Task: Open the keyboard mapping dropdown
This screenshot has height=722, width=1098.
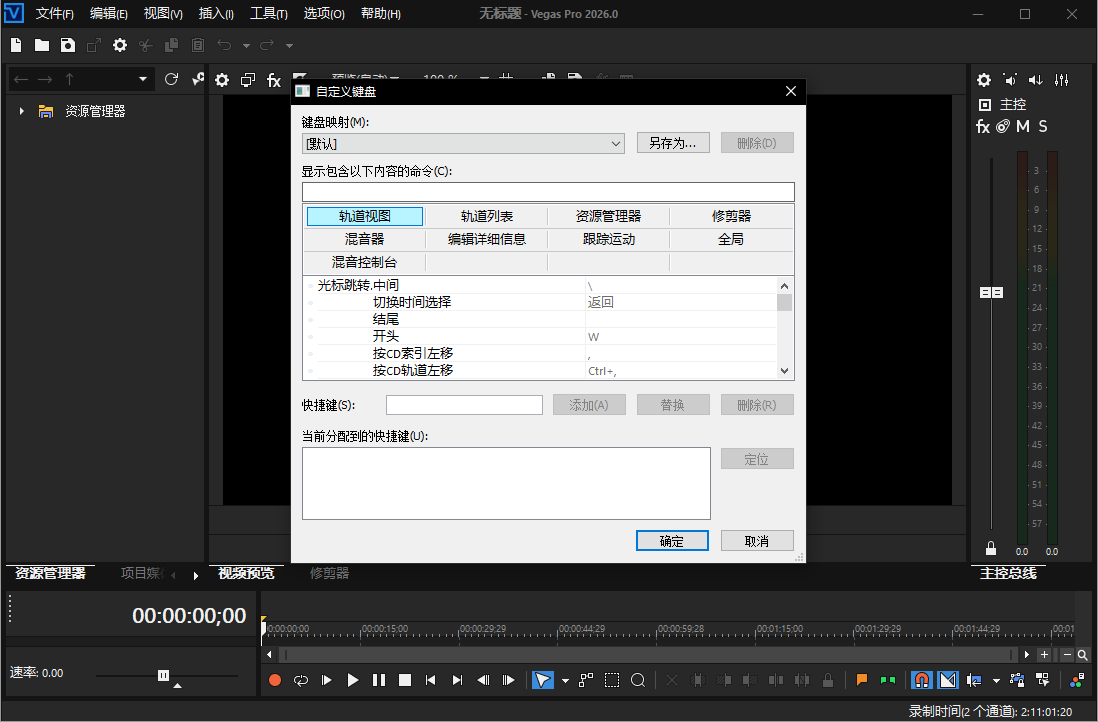Action: pos(615,144)
